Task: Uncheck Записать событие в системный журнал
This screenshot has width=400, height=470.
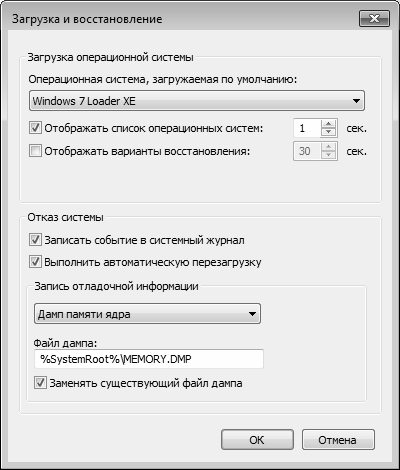Action: 35,240
